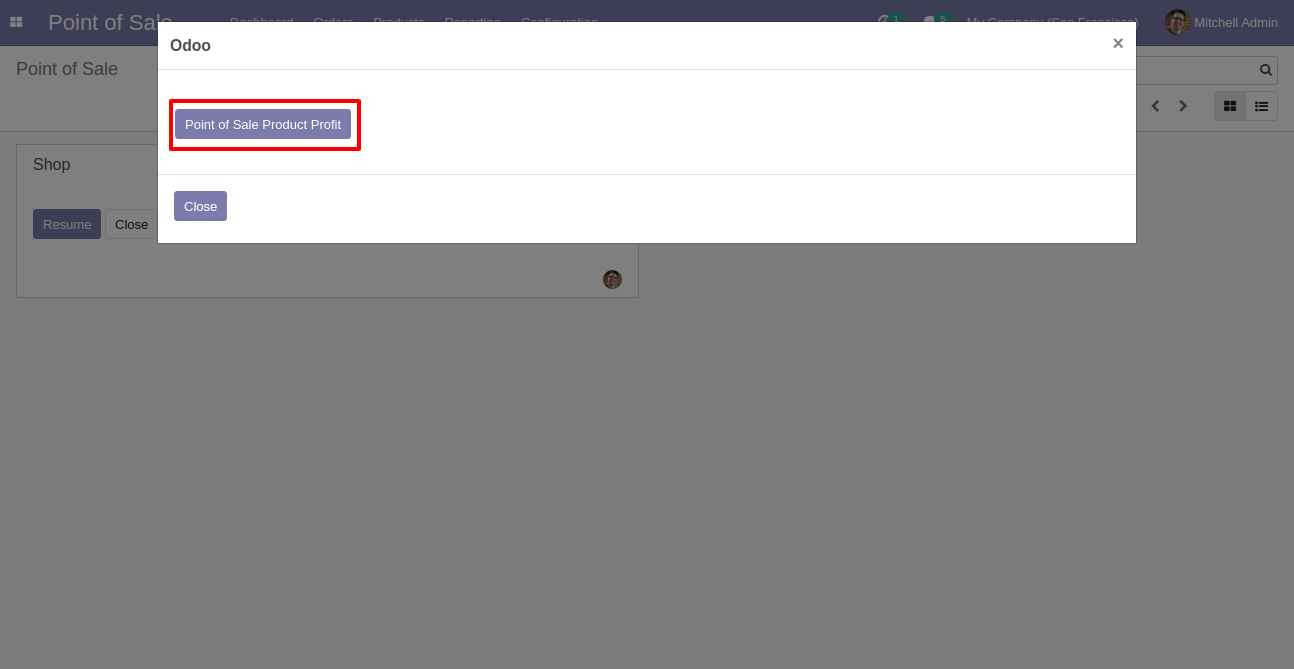
Task: Click the Point of Sale navbar title
Action: pyautogui.click(x=110, y=22)
